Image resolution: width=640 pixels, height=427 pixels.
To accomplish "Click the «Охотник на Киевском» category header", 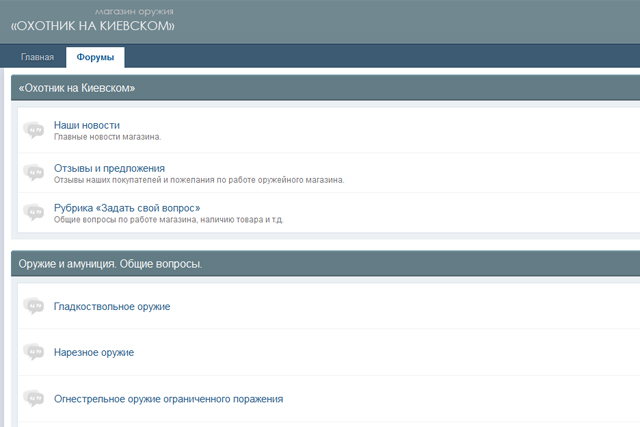I will 325,88.
